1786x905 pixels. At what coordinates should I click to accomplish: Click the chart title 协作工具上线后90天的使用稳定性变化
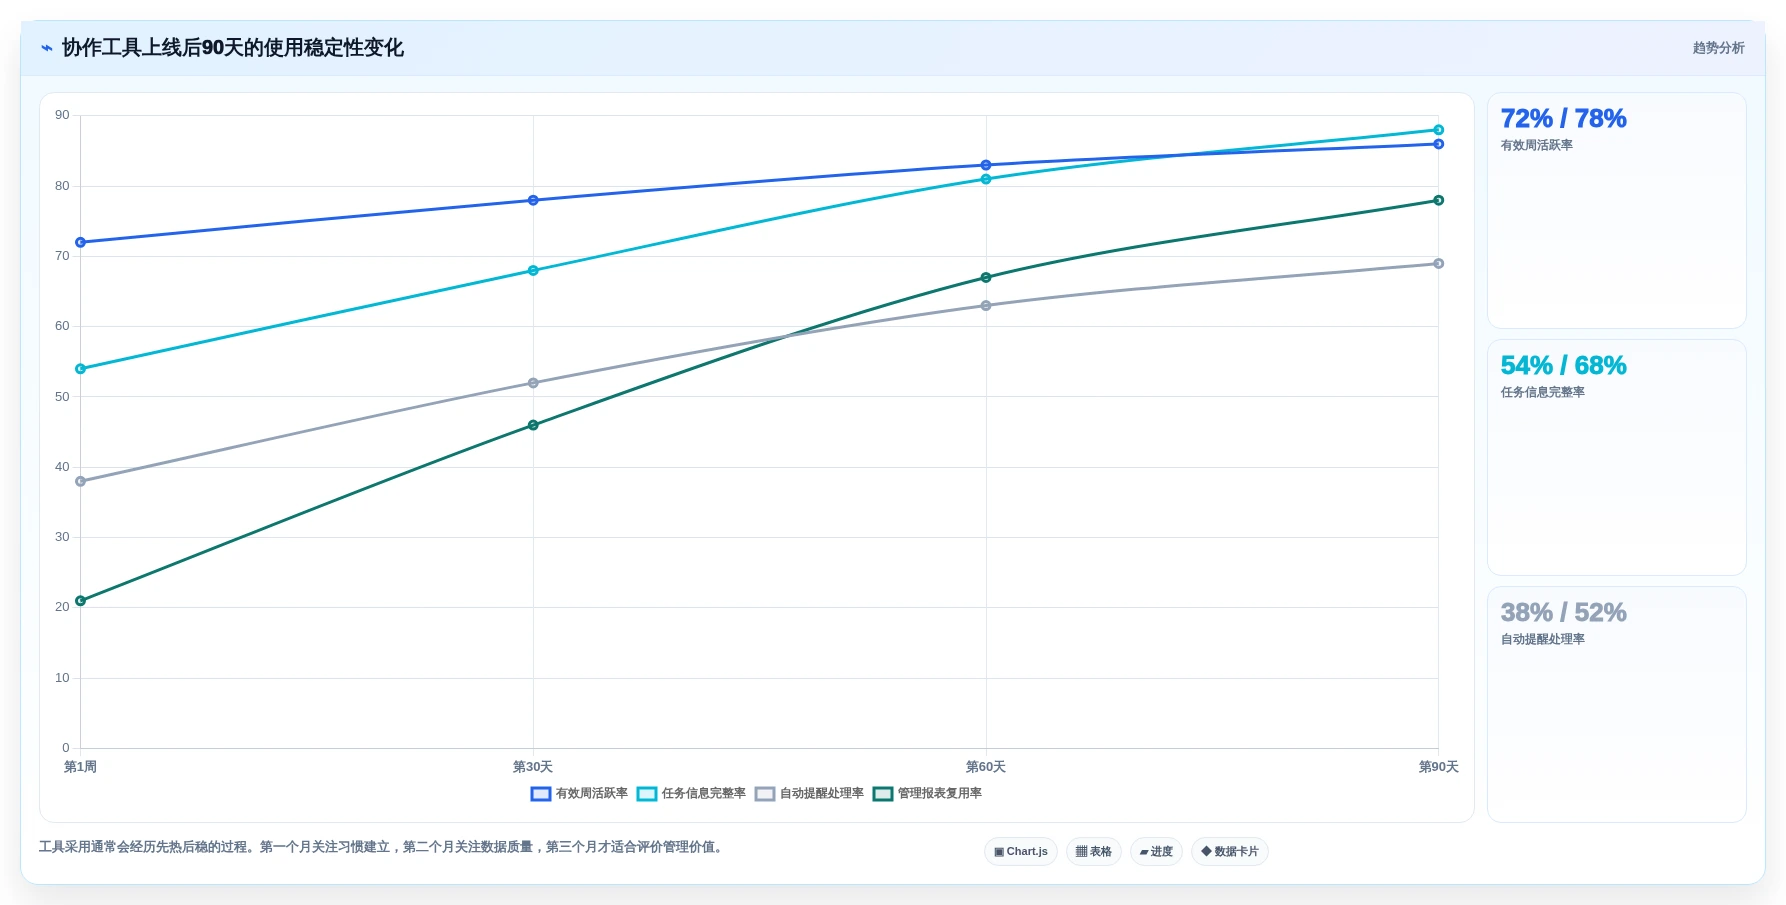233,48
